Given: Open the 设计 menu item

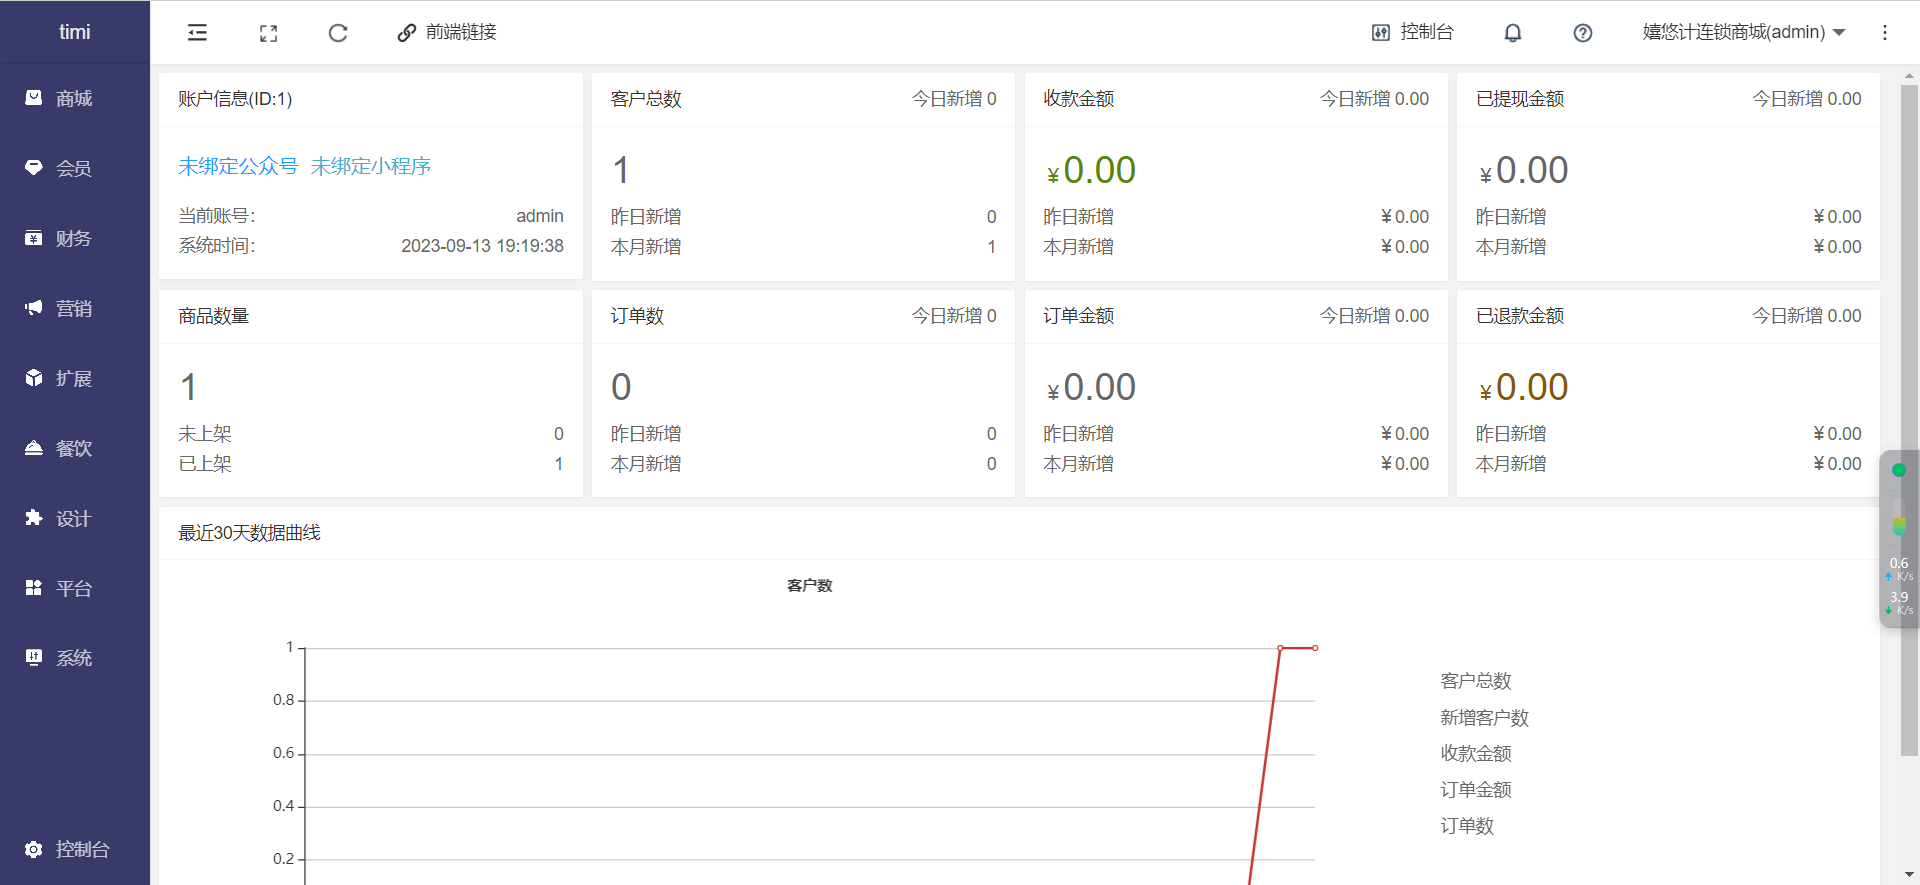Looking at the screenshot, I should pyautogui.click(x=75, y=518).
